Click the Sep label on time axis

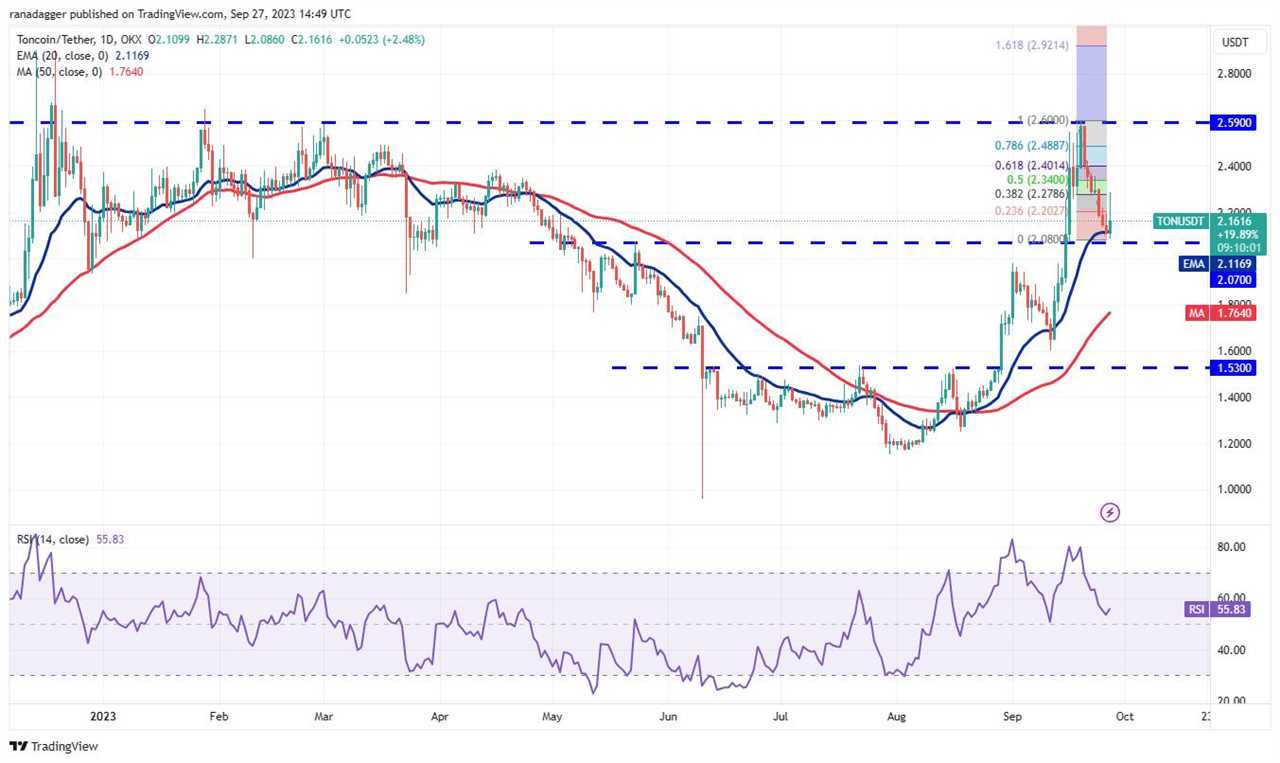pos(1011,717)
